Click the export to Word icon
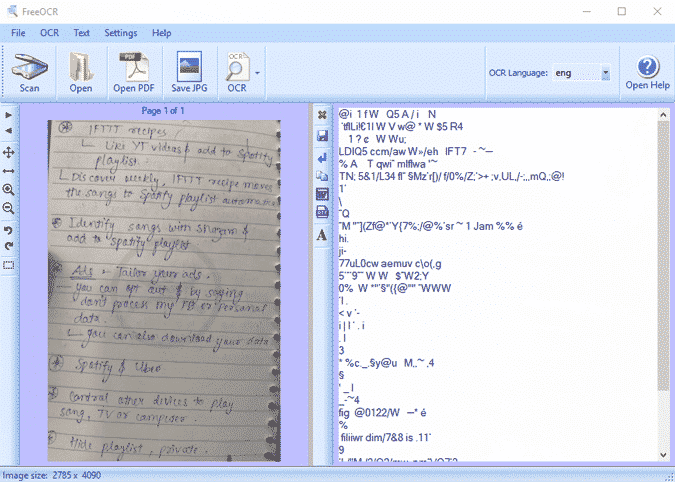This screenshot has height=482, width=675. coord(322,194)
